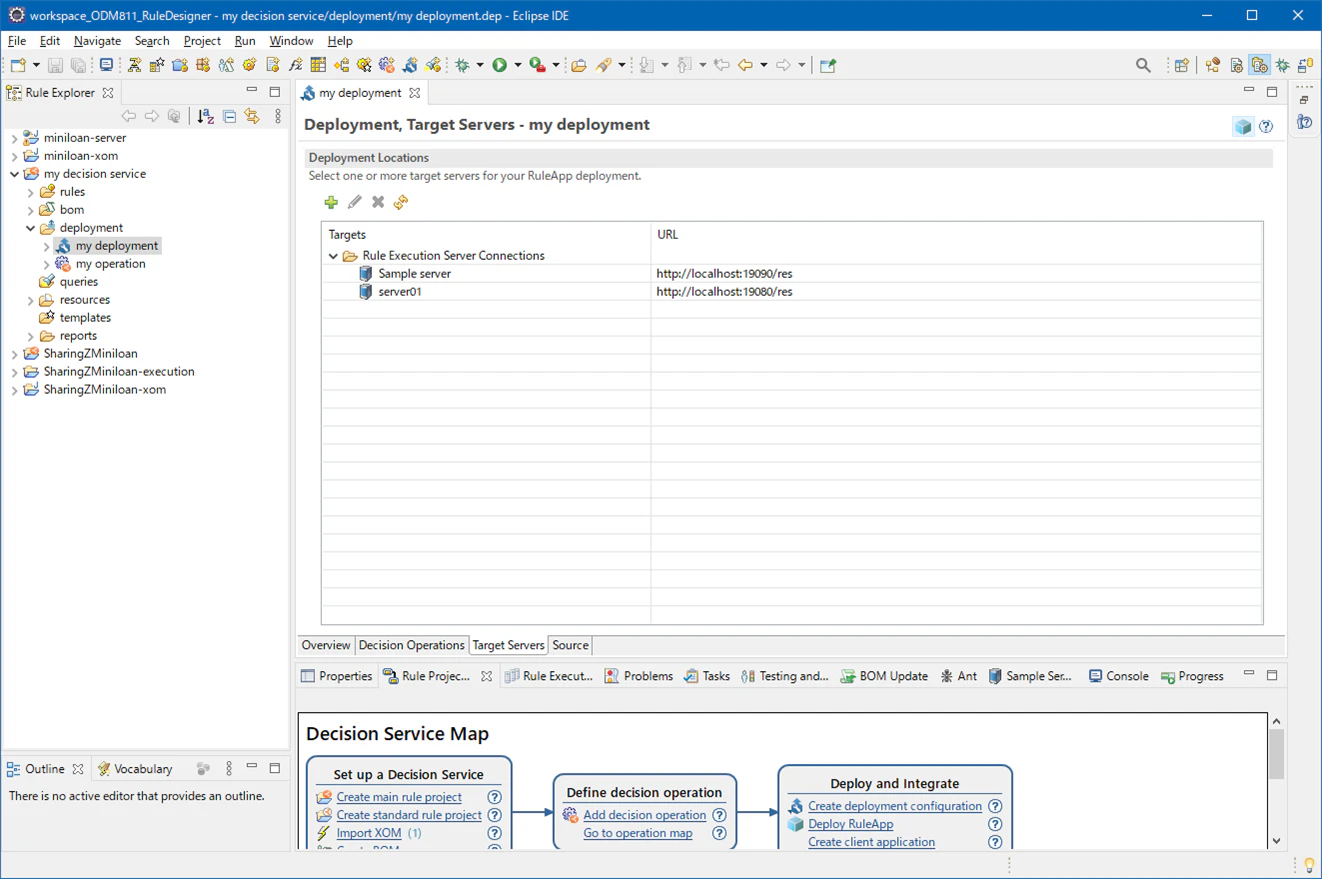Open the Problems view tab
The width and height of the screenshot is (1322, 879).
(639, 676)
